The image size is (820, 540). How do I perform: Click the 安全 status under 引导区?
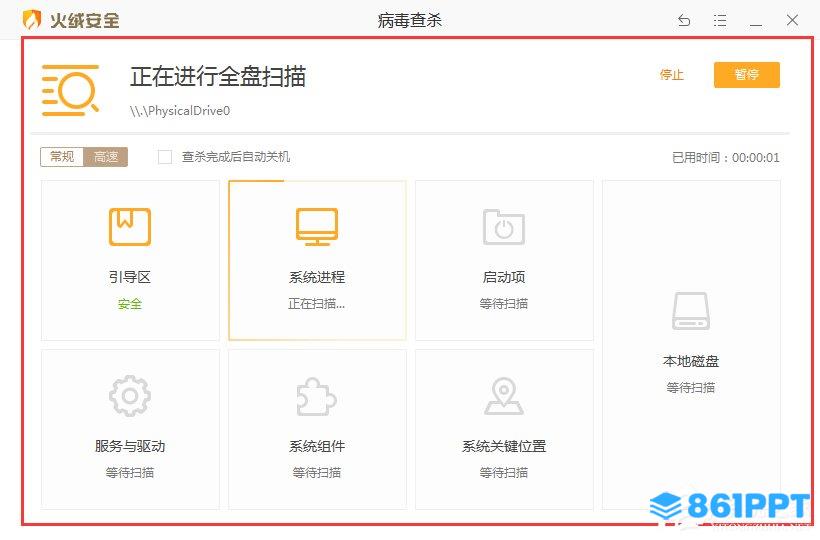point(130,304)
